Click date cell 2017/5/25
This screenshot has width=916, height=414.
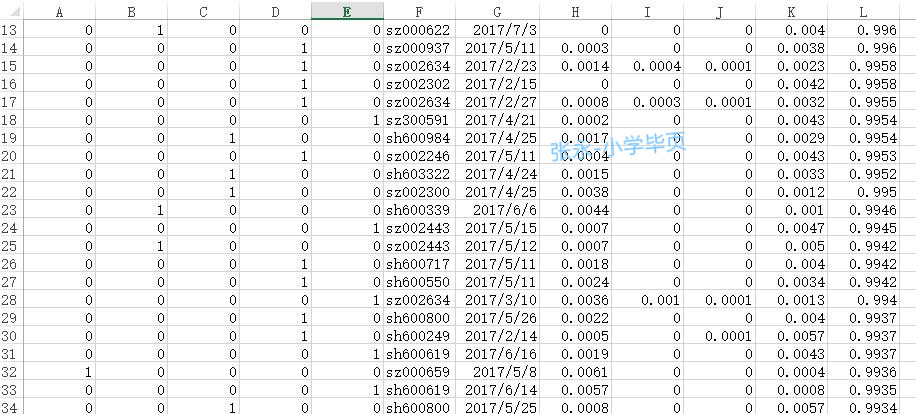497,408
